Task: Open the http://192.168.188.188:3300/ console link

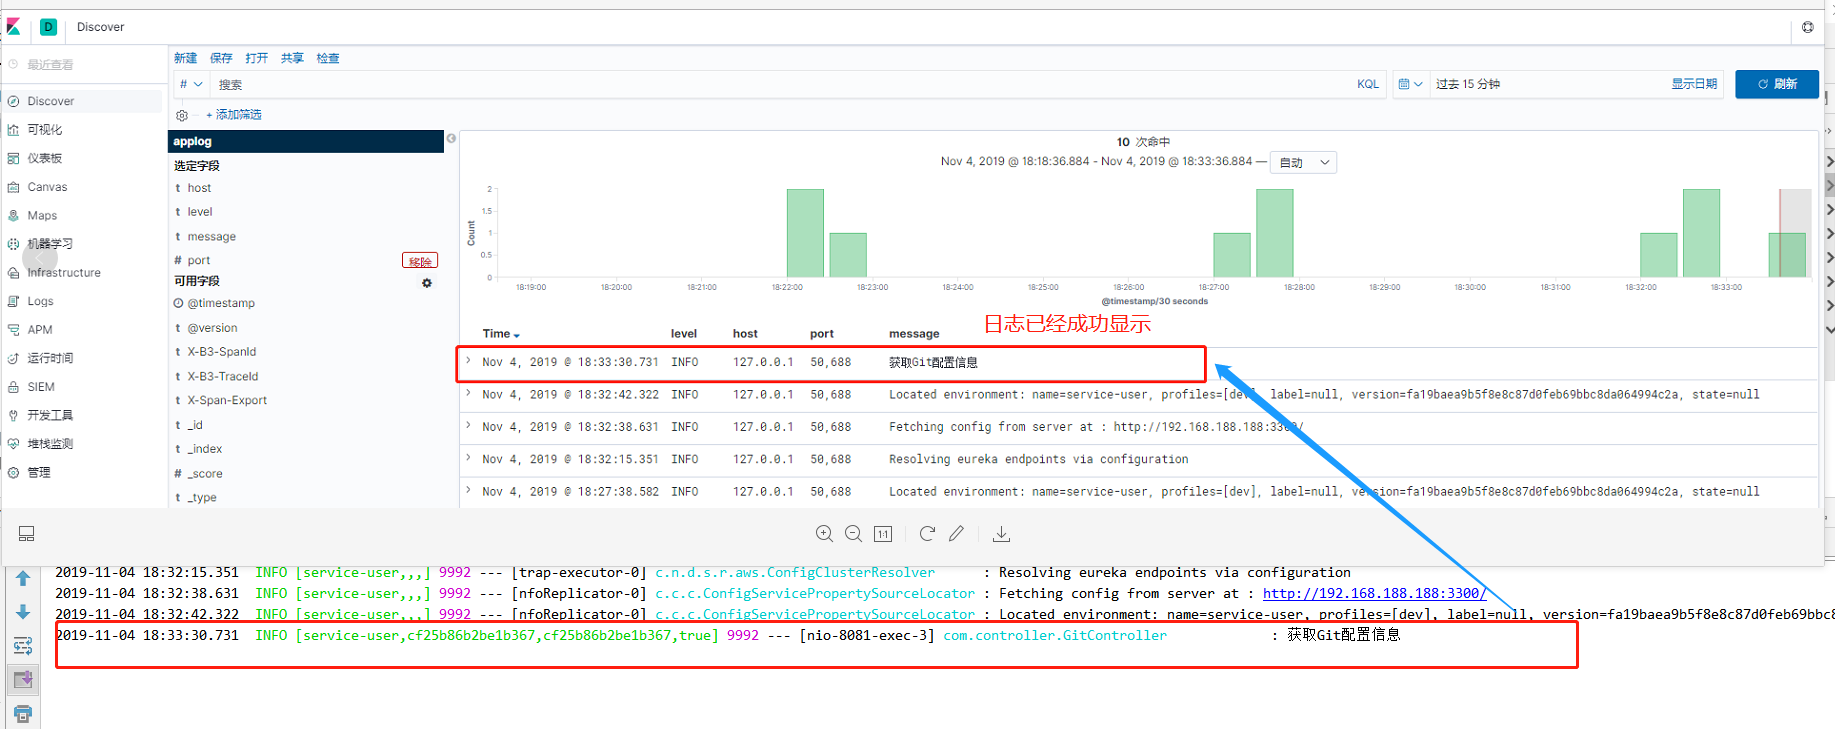Action: click(1374, 593)
